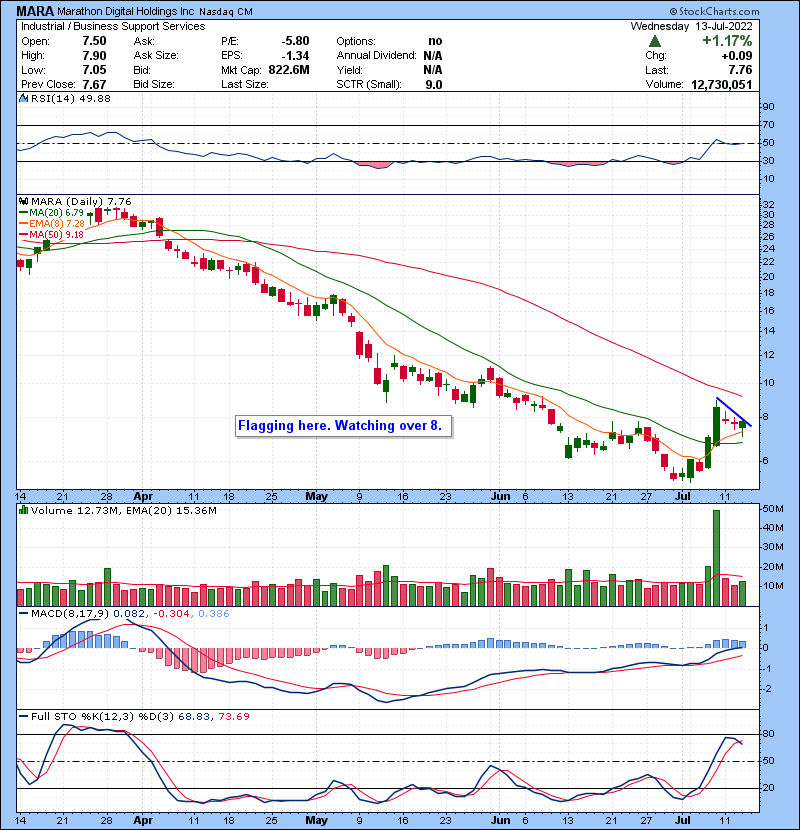Click the Last price value 7.76
This screenshot has height=830, width=800.
point(740,70)
